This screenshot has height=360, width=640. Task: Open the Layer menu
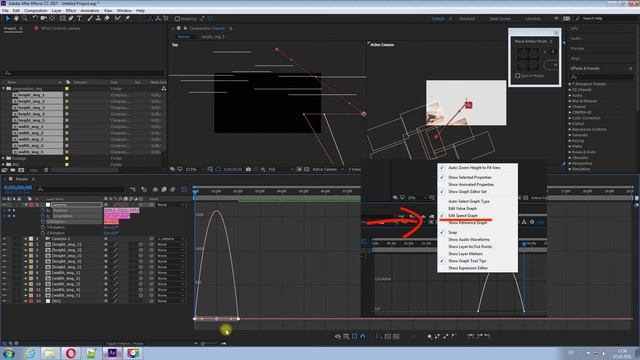[x=56, y=11]
